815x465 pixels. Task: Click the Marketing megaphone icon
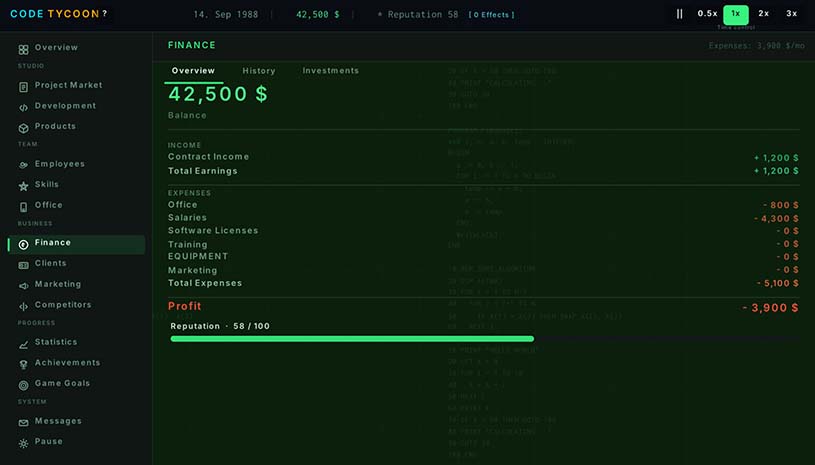coord(23,286)
